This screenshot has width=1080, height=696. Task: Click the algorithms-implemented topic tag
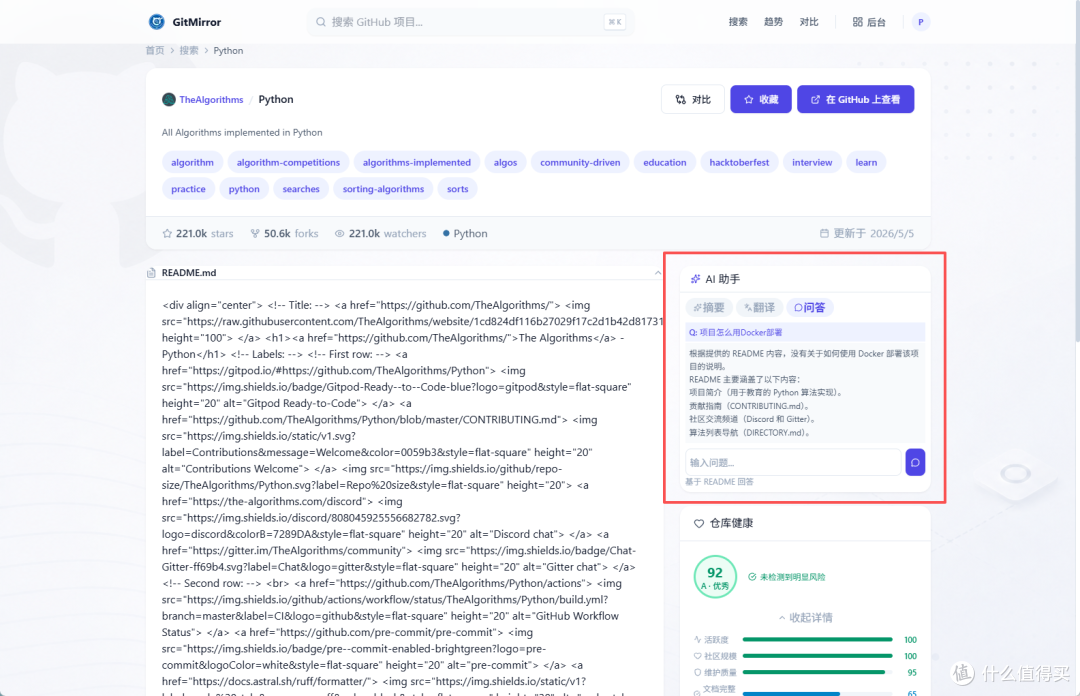pyautogui.click(x=417, y=163)
